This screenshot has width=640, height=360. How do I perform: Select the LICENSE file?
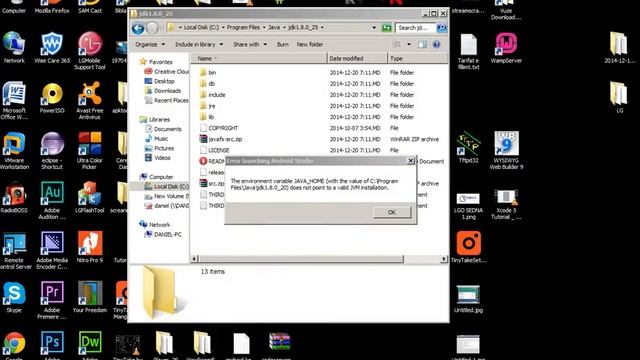tap(219, 150)
